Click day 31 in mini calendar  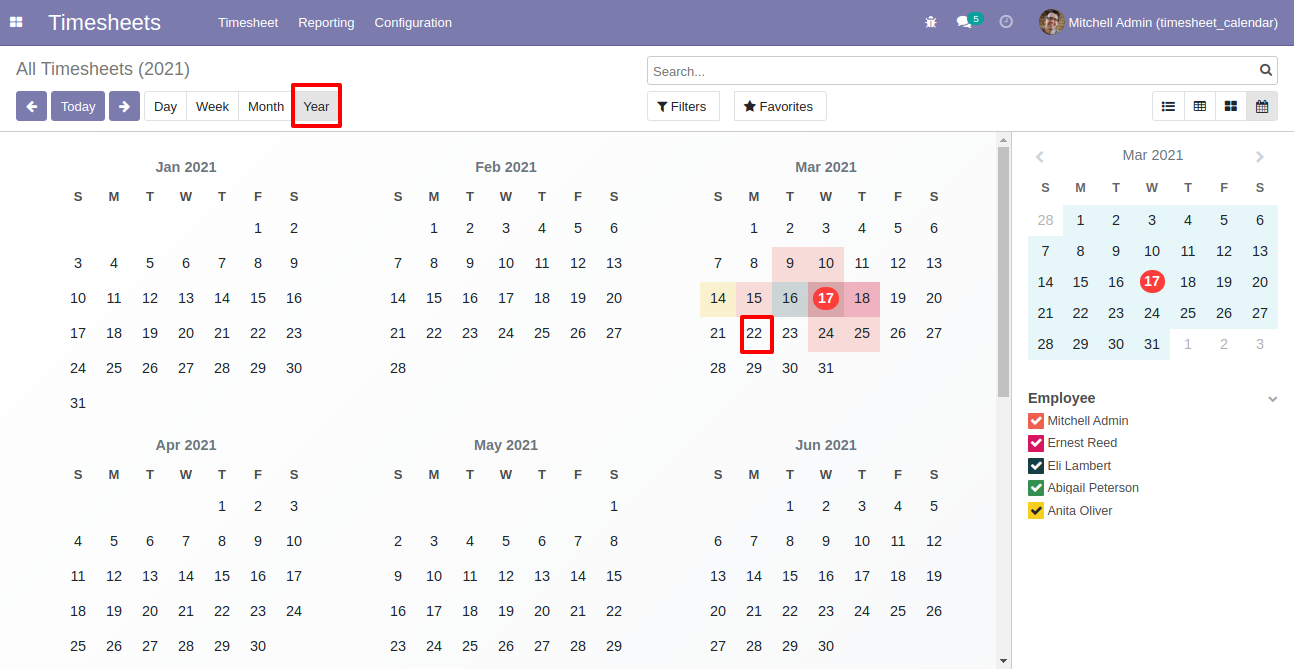click(1152, 344)
